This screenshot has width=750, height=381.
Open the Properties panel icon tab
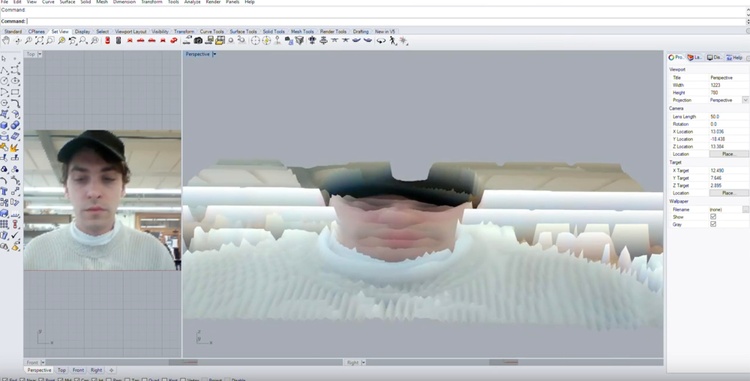click(676, 57)
